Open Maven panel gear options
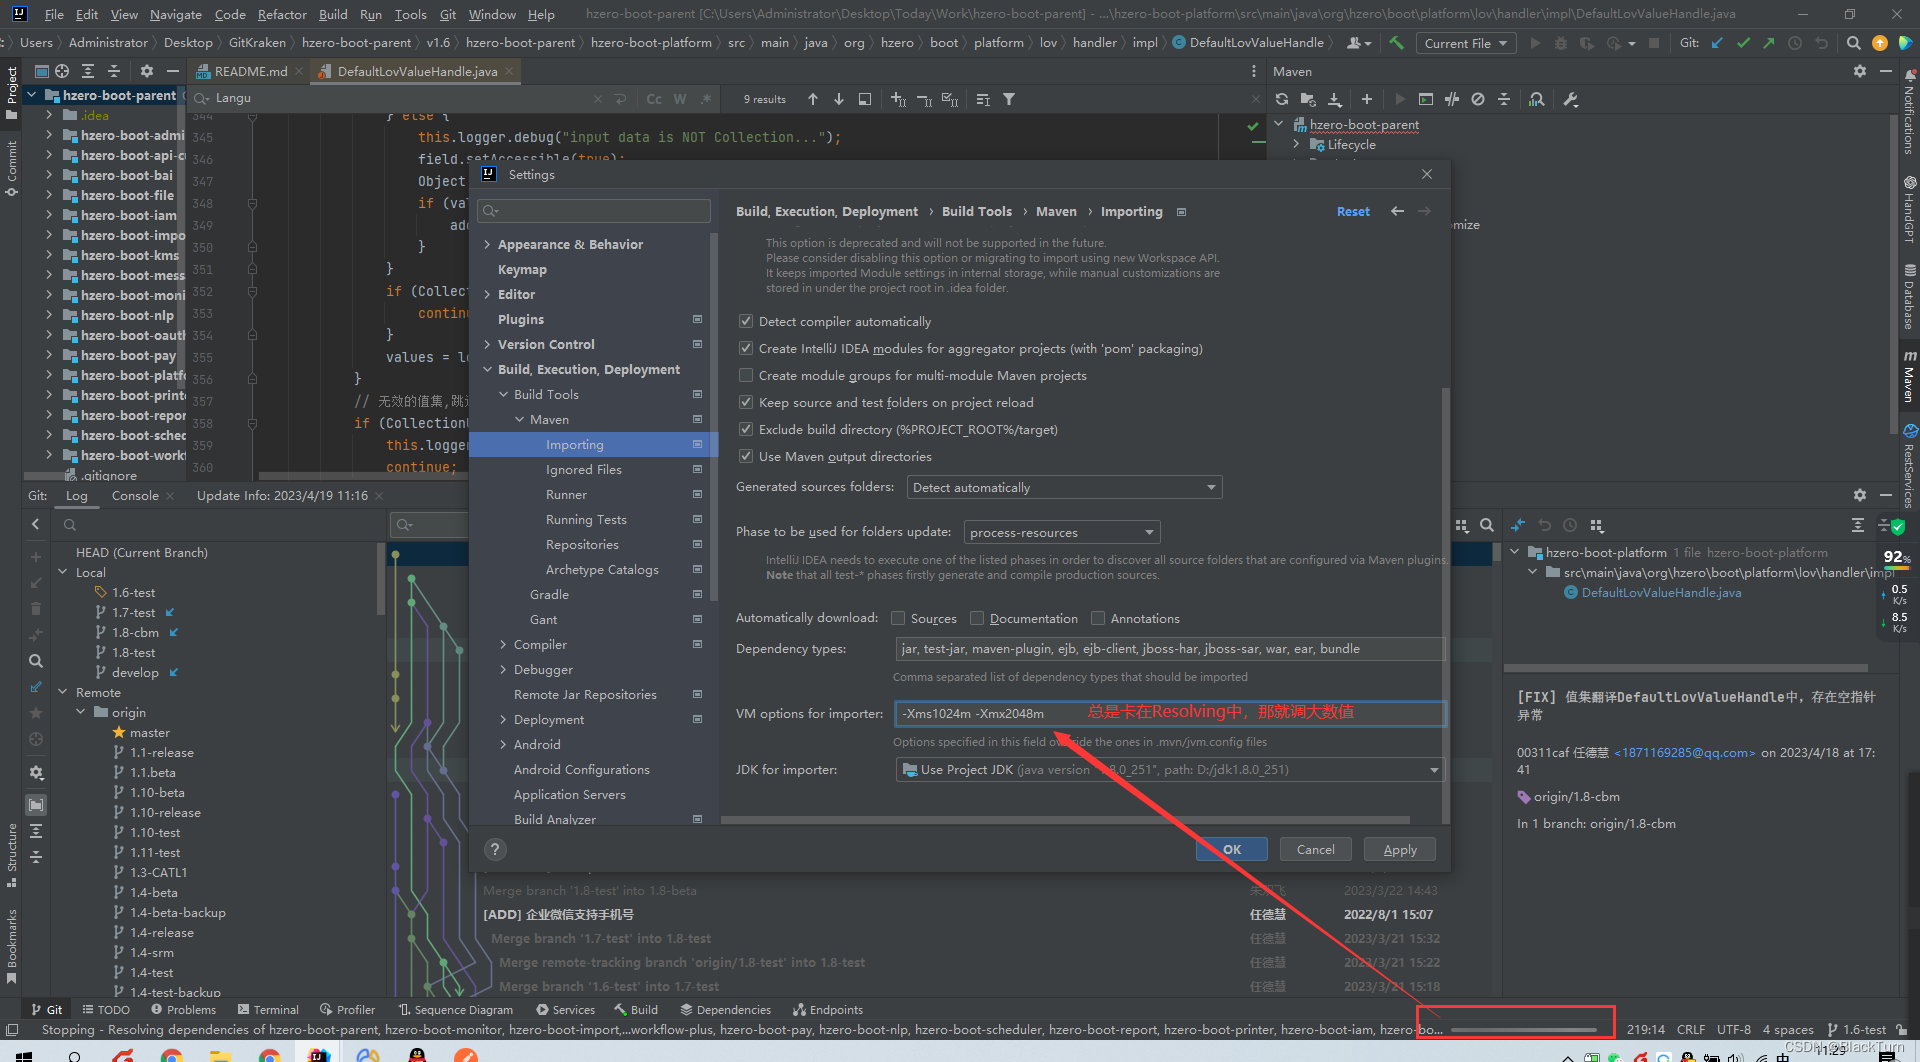The image size is (1920, 1062). 1860,71
